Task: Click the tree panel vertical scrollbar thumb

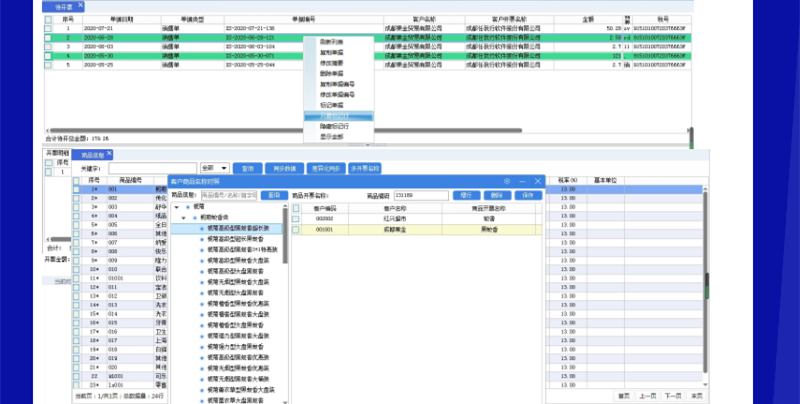Action: [x=285, y=236]
